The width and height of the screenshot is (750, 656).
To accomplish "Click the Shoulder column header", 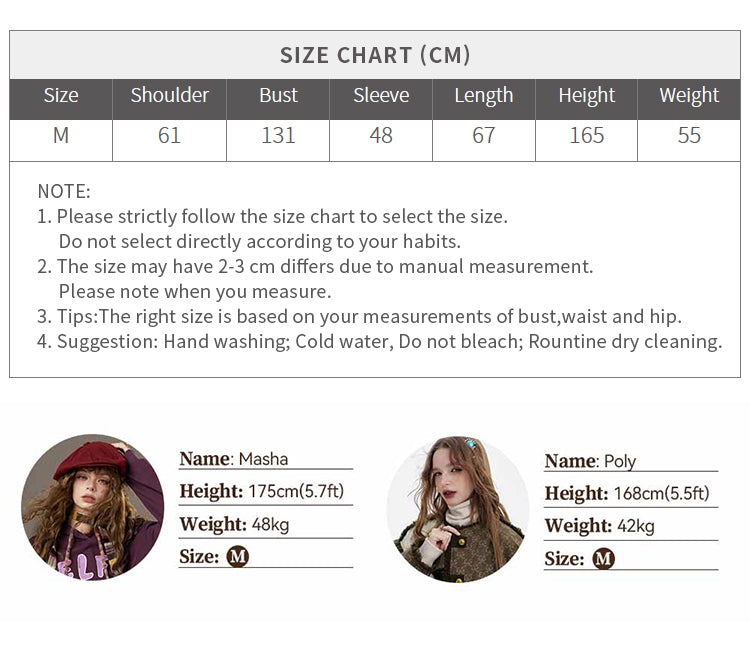I will pos(169,95).
